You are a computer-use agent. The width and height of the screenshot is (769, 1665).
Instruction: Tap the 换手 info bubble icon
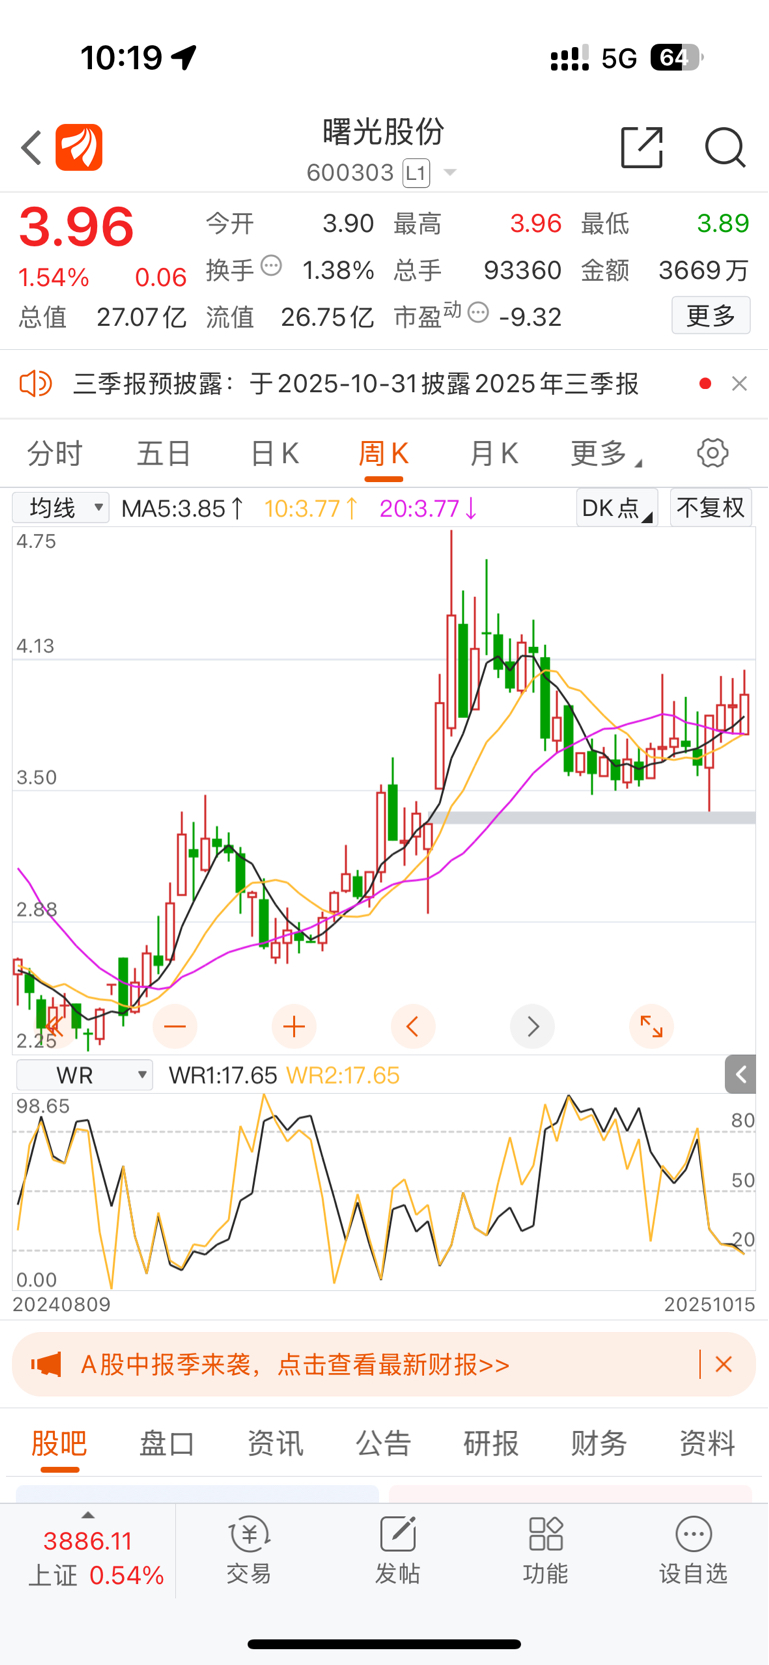271,266
